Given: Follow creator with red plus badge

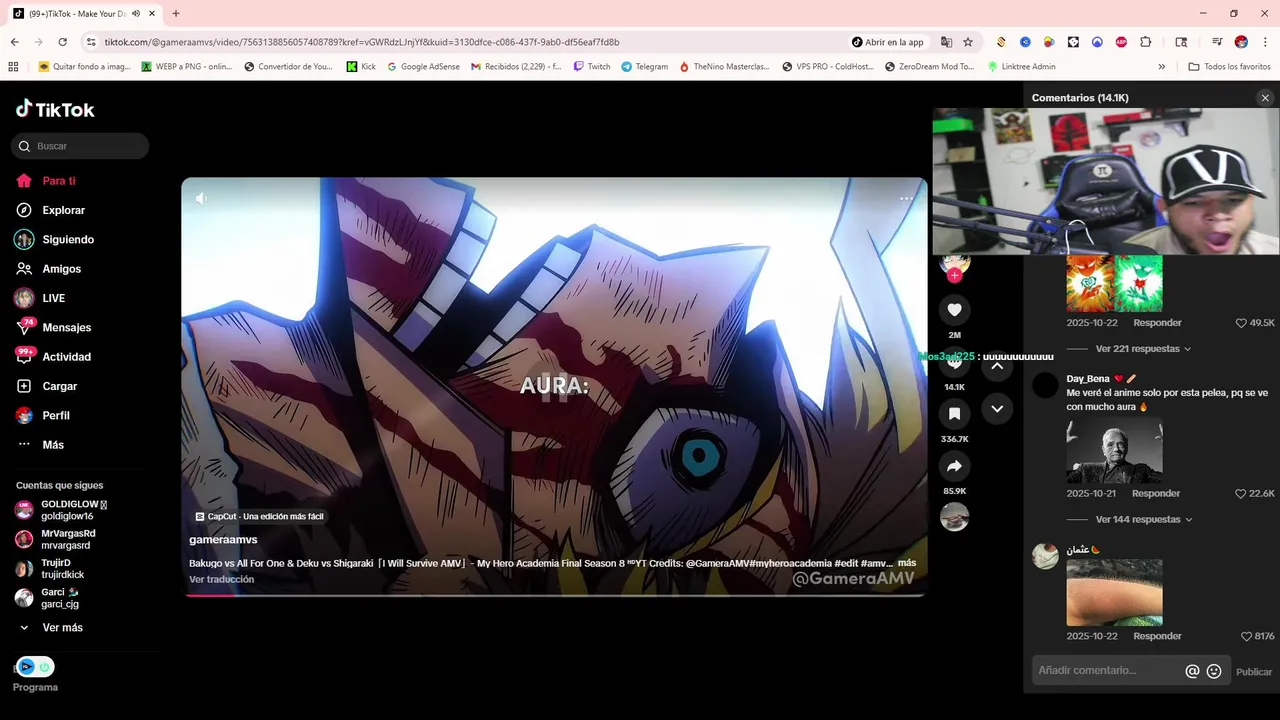Looking at the screenshot, I should point(954,275).
